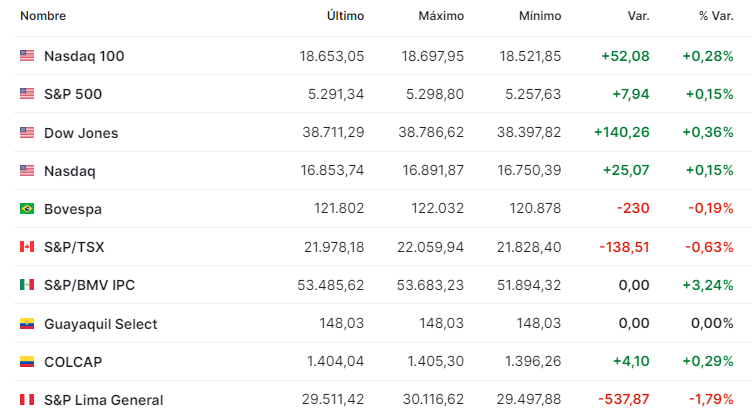Screen dimensions: 752x410
Task: Click the Ecuador flag beside Guayaquil Select
Action: coord(27,324)
